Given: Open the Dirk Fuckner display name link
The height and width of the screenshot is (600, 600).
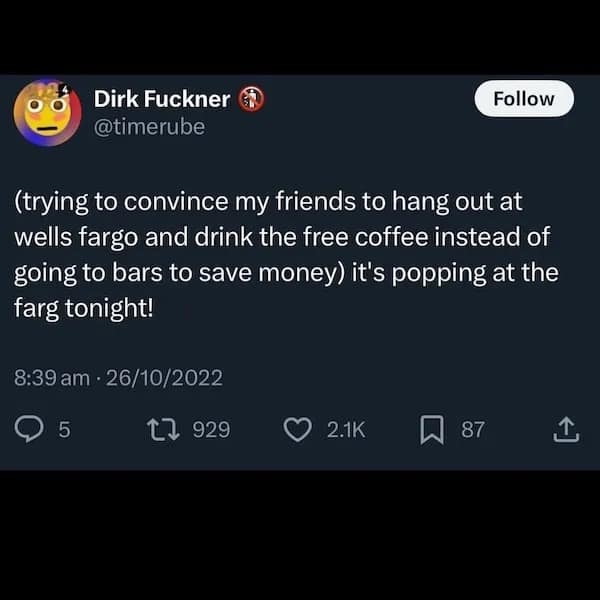Looking at the screenshot, I should 162,99.
